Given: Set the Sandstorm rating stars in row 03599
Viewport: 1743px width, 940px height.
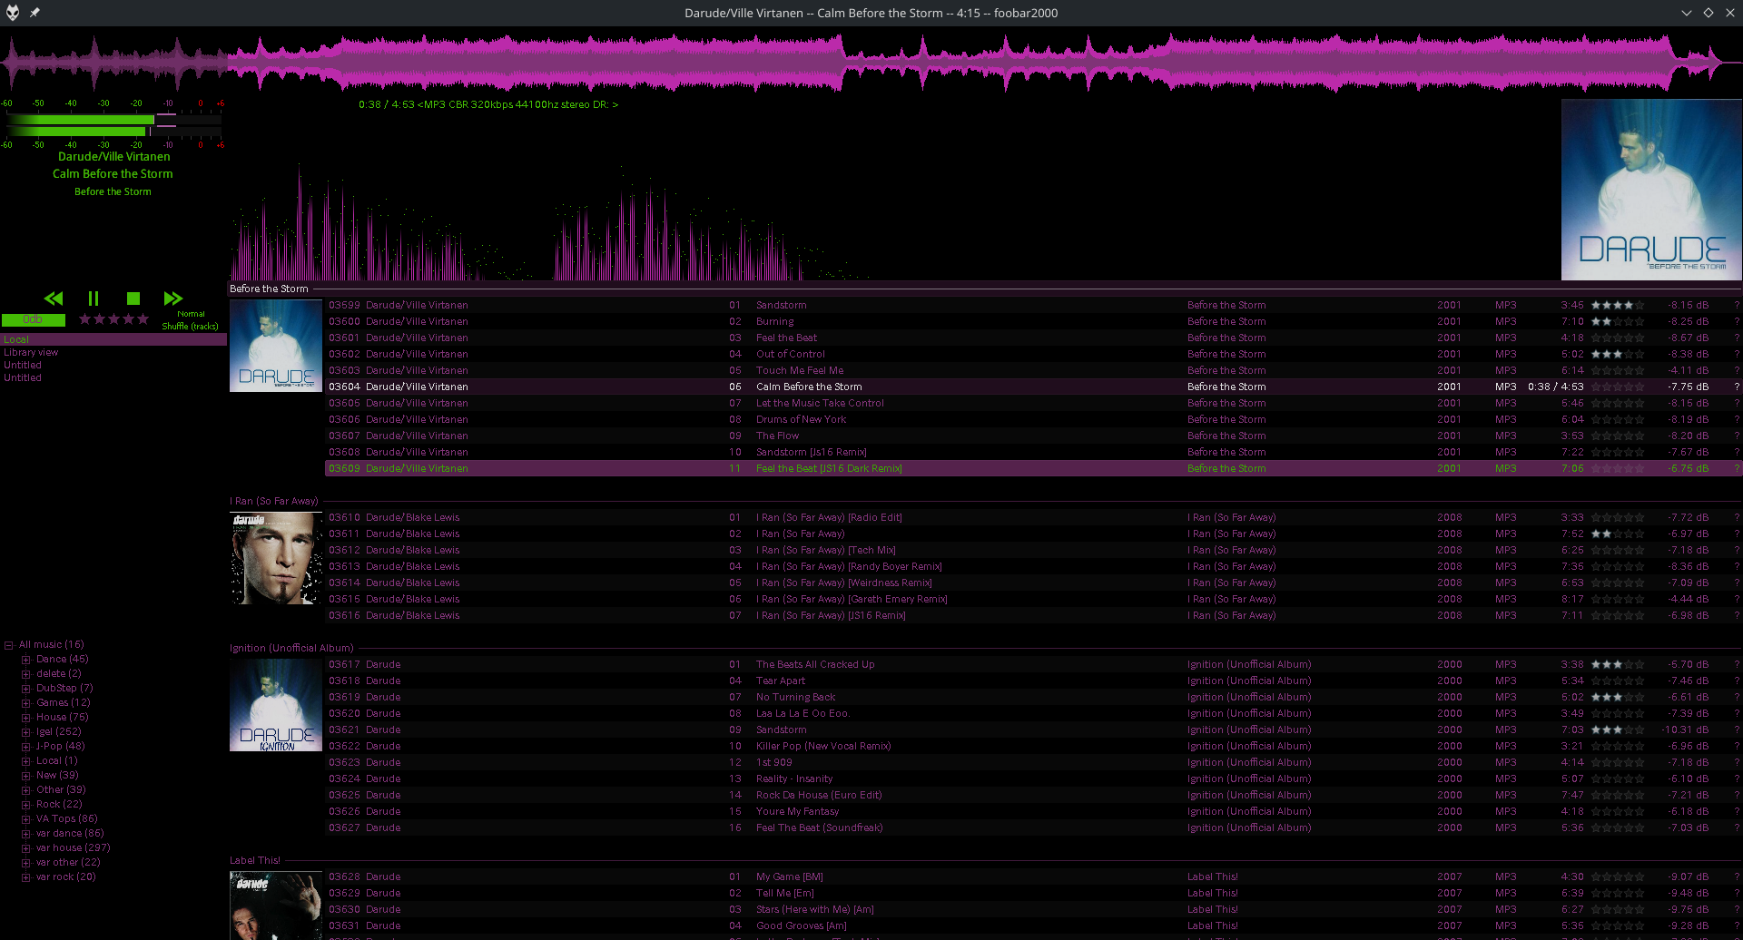Looking at the screenshot, I should pyautogui.click(x=1617, y=305).
